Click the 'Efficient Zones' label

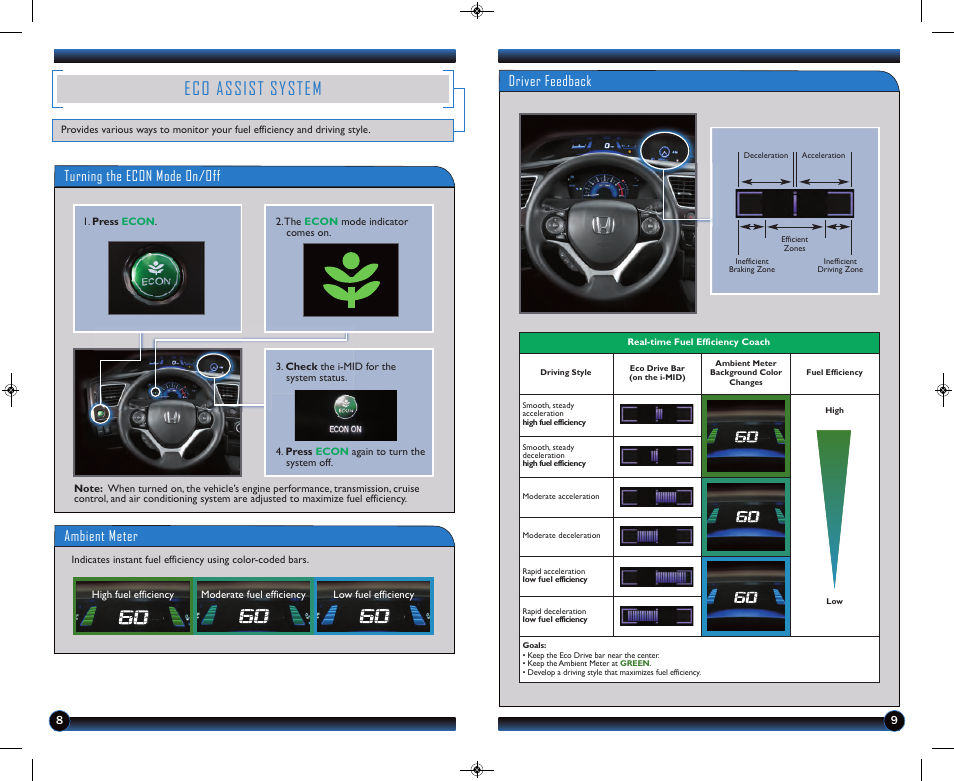coord(795,244)
